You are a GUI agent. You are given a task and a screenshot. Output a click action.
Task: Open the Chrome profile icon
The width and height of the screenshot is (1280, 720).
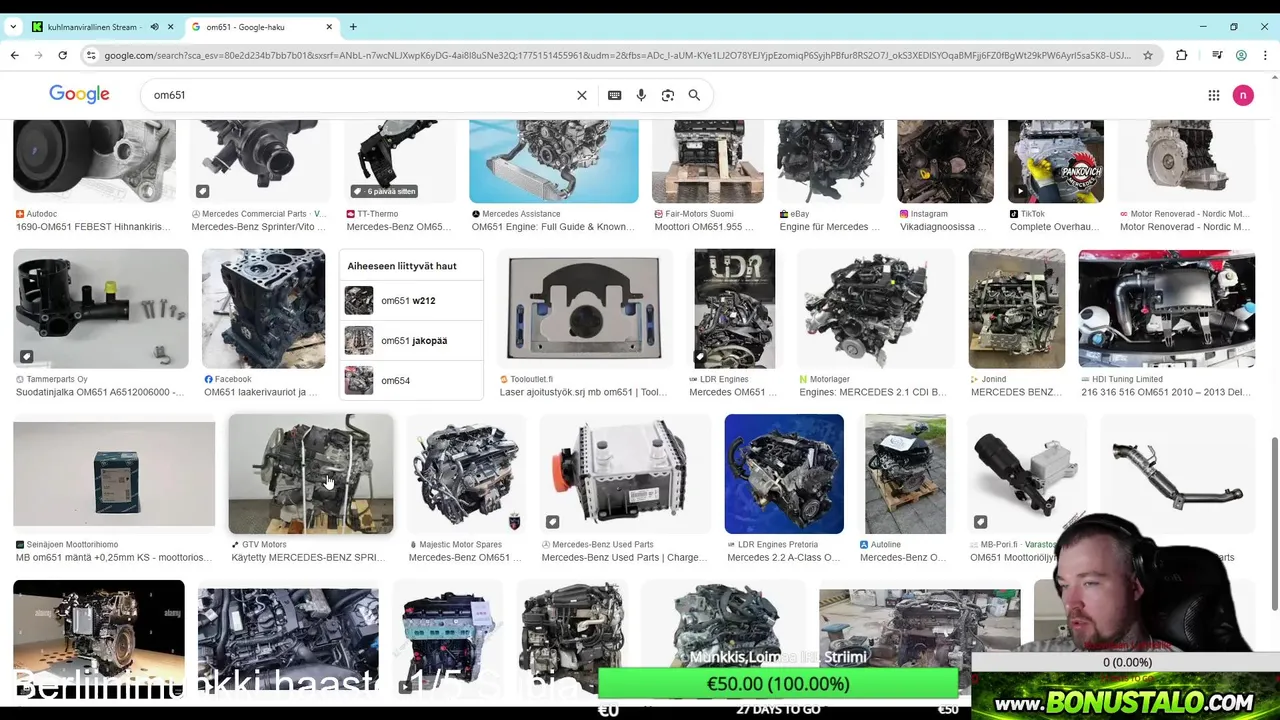tap(1241, 55)
